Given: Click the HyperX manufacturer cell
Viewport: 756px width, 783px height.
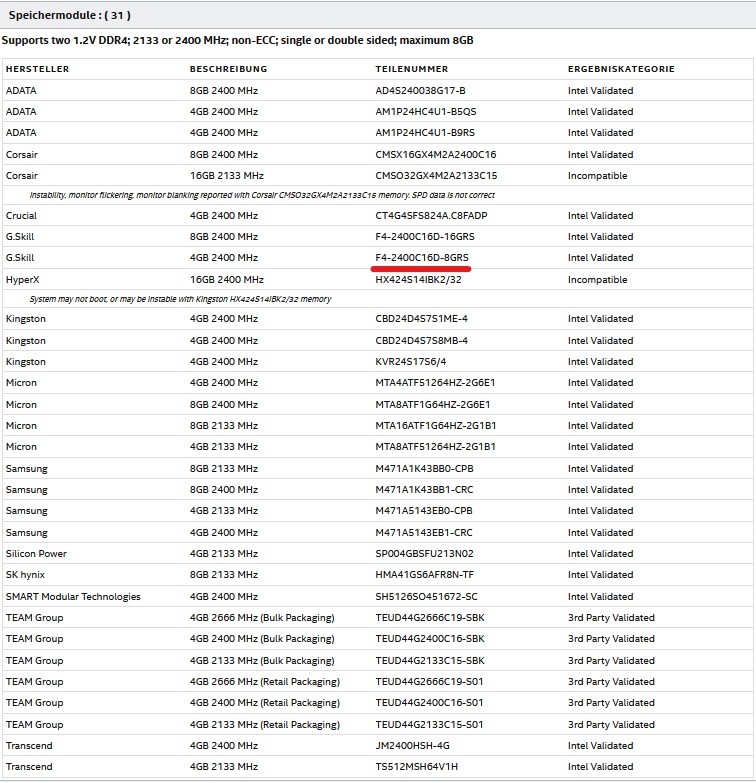Looking at the screenshot, I should (22, 279).
